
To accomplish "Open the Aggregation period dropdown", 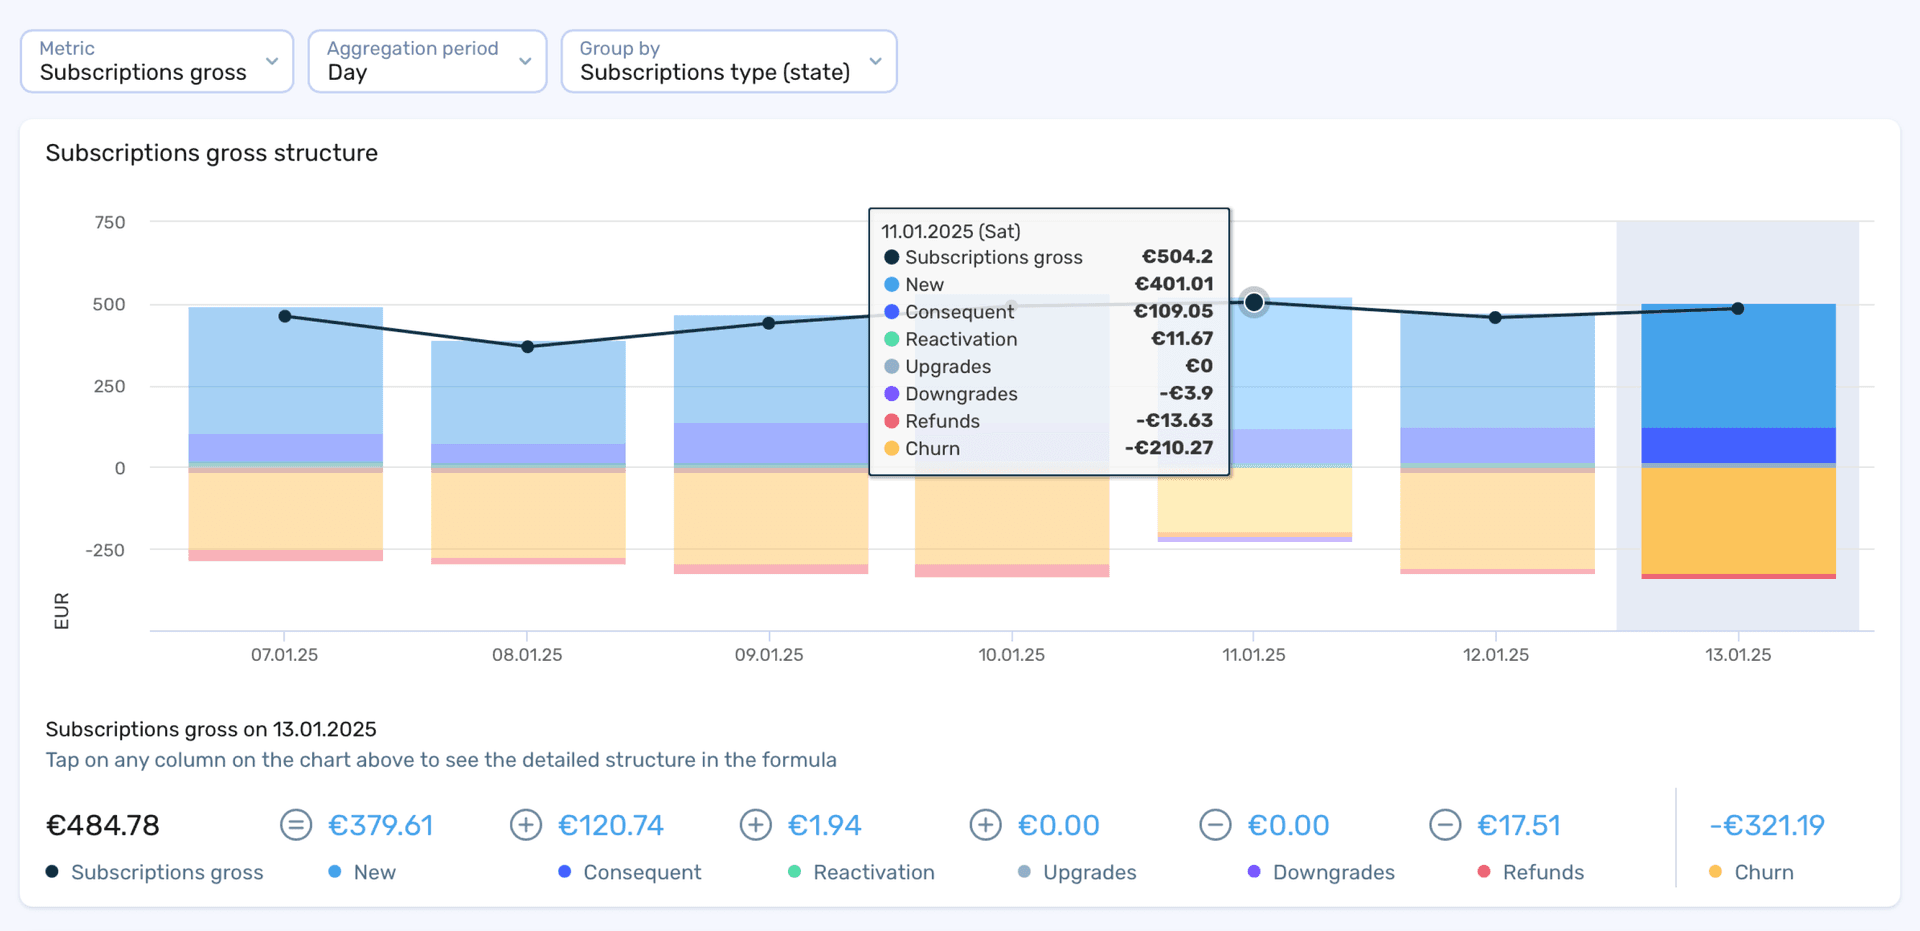I will (427, 61).
